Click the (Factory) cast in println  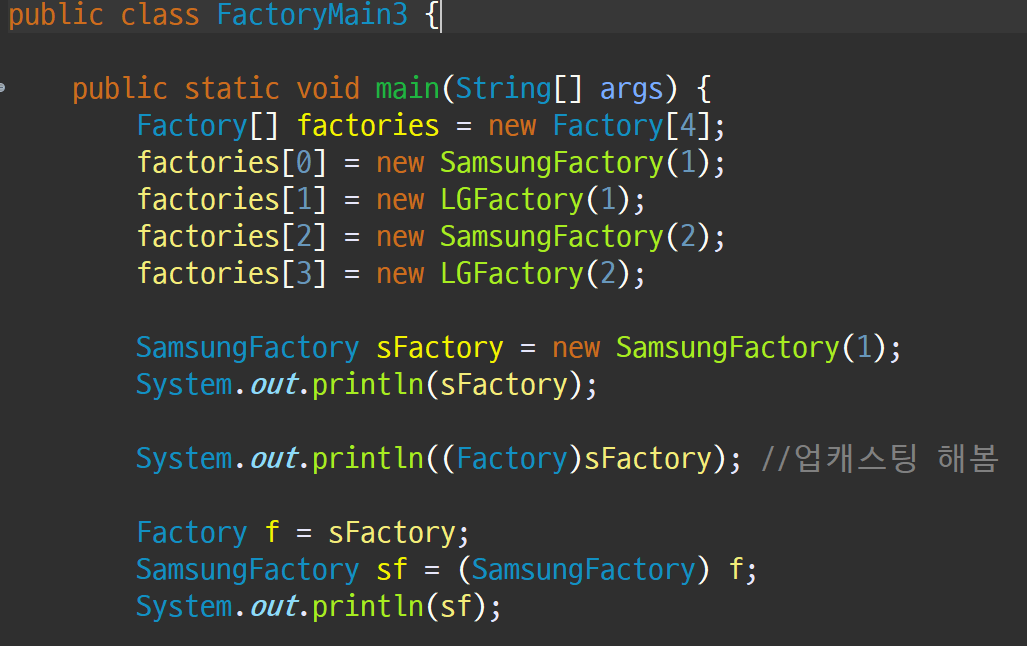coord(512,459)
